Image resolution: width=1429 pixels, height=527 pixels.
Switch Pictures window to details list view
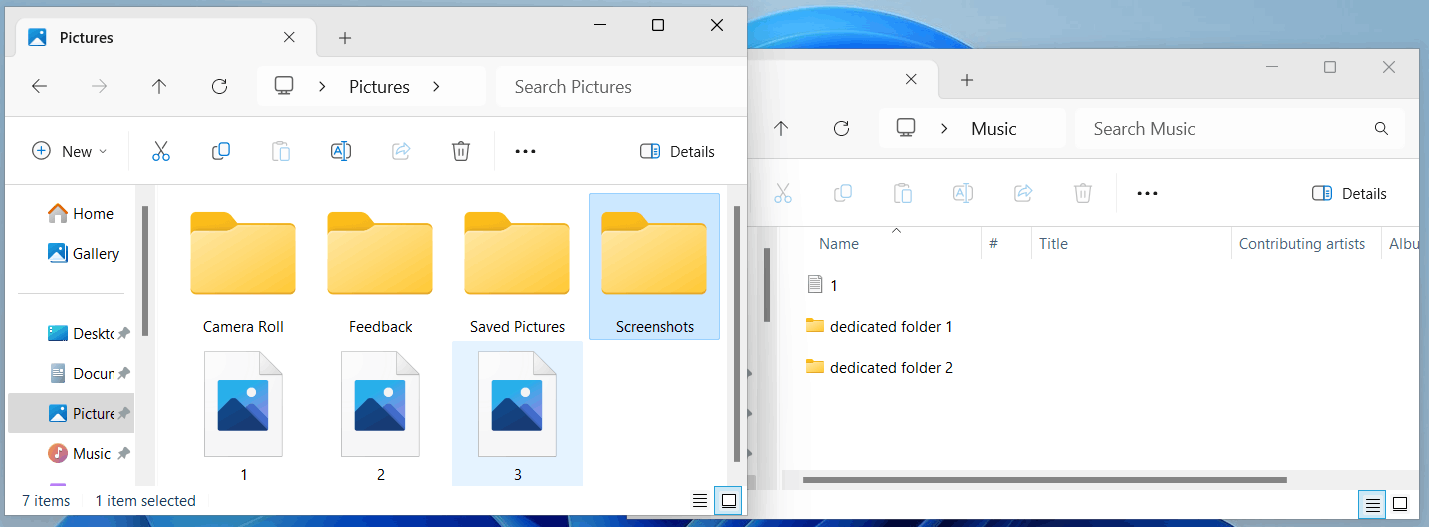[x=700, y=500]
